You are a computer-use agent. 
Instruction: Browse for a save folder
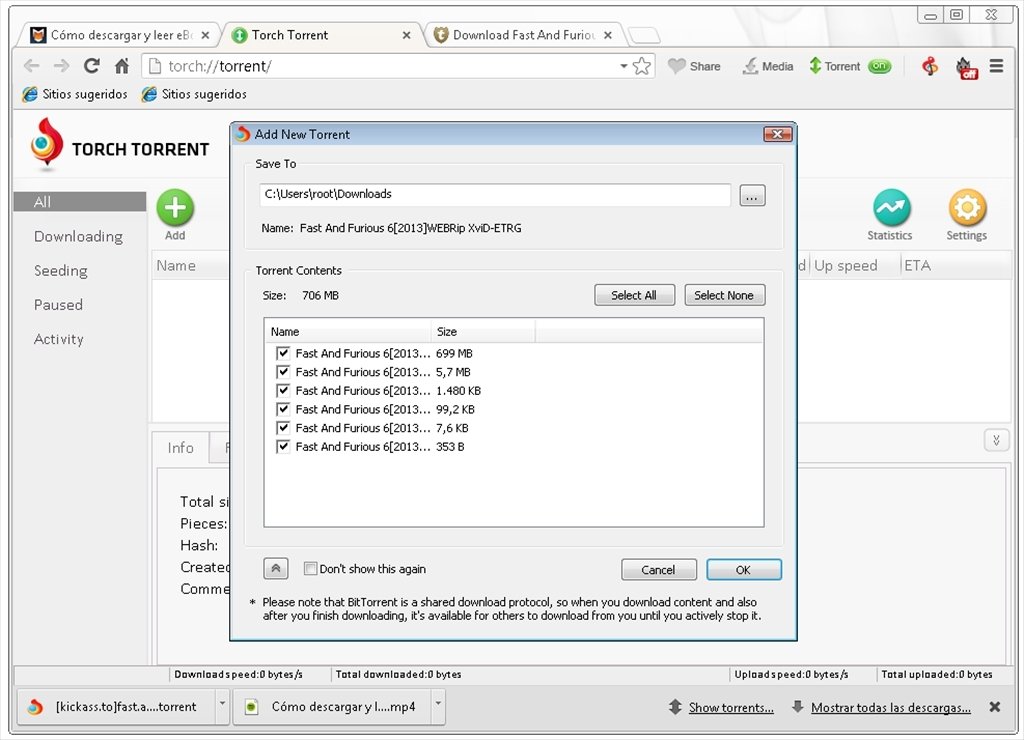click(x=752, y=195)
